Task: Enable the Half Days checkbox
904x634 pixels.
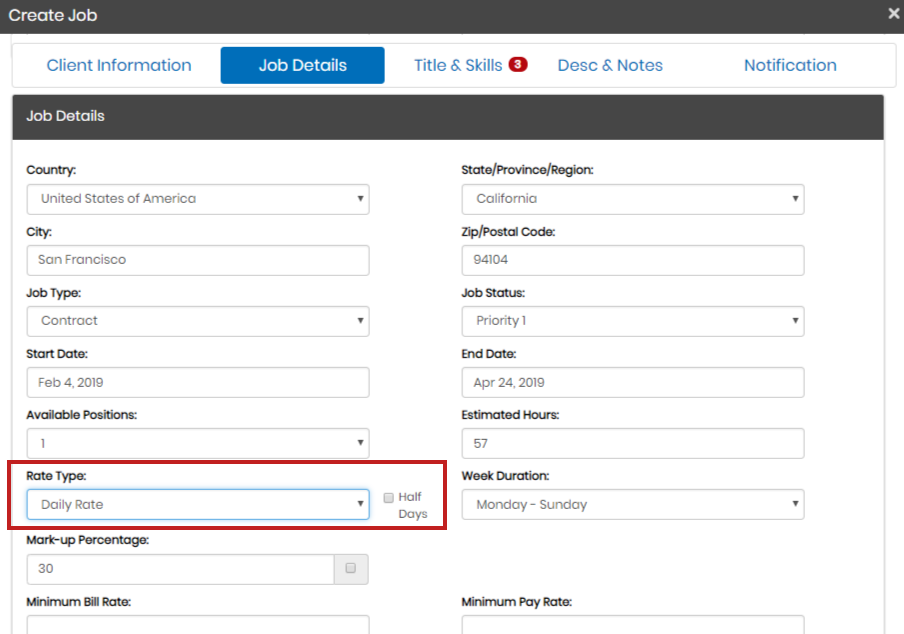Action: pos(389,497)
